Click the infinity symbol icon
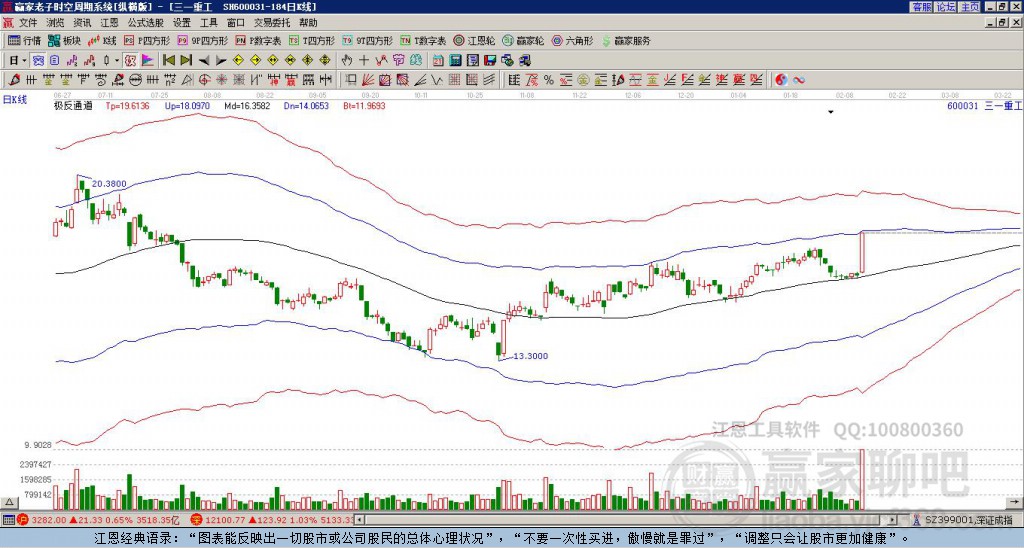 coord(799,80)
